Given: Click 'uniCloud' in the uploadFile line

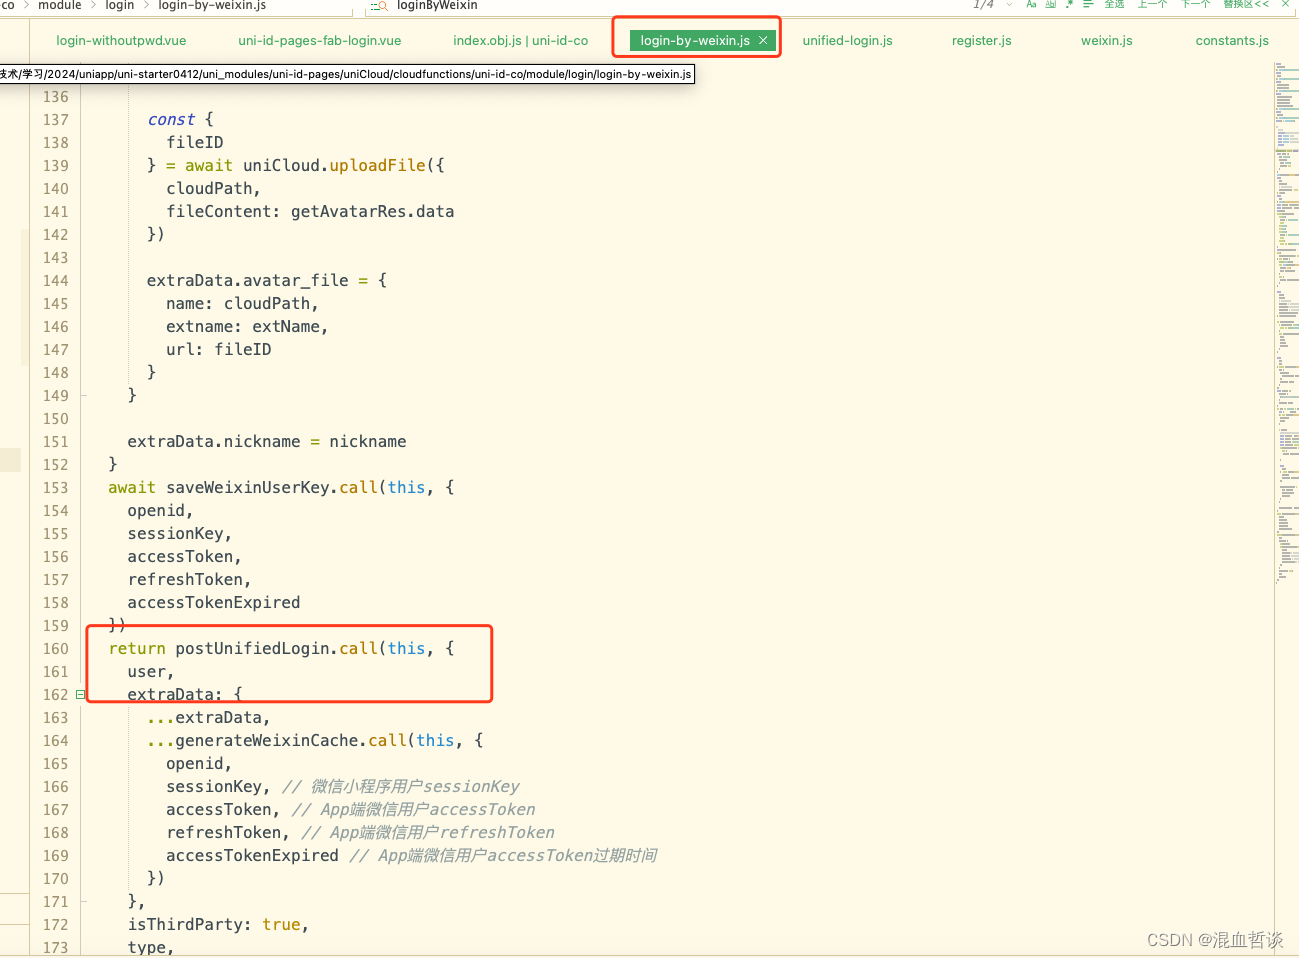Looking at the screenshot, I should point(281,166).
